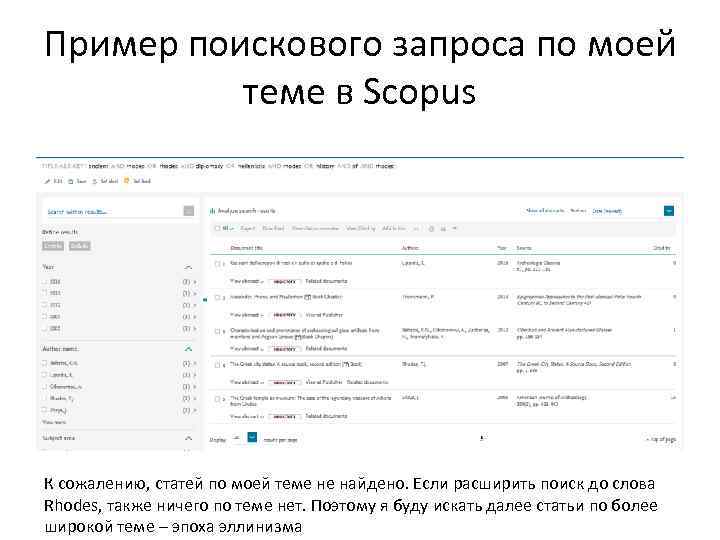Click Export in results toolbar
The image size is (720, 540).
click(x=248, y=228)
